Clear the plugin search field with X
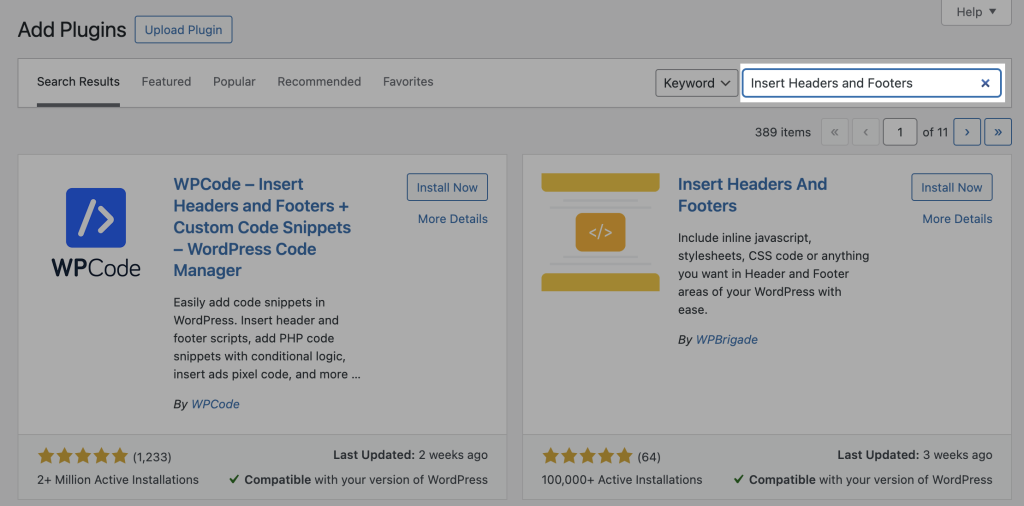Viewport: 1024px width, 506px height. [985, 83]
